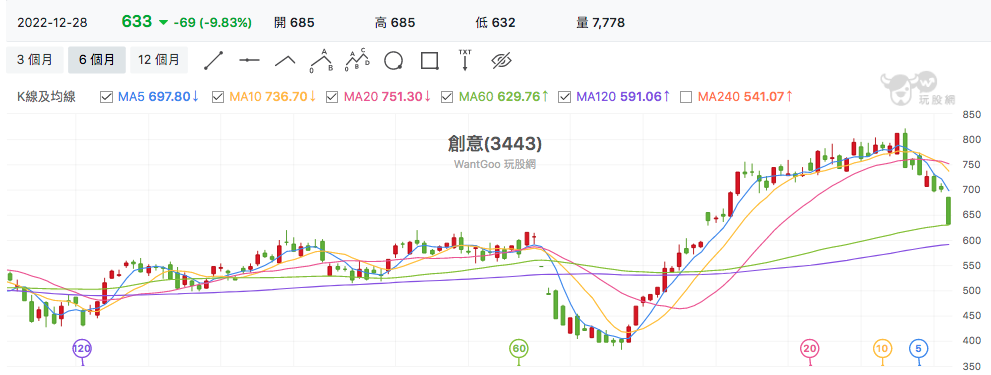991x375 pixels.
Task: Click the WantGoo 玩股網 subtitle text
Action: [495, 164]
